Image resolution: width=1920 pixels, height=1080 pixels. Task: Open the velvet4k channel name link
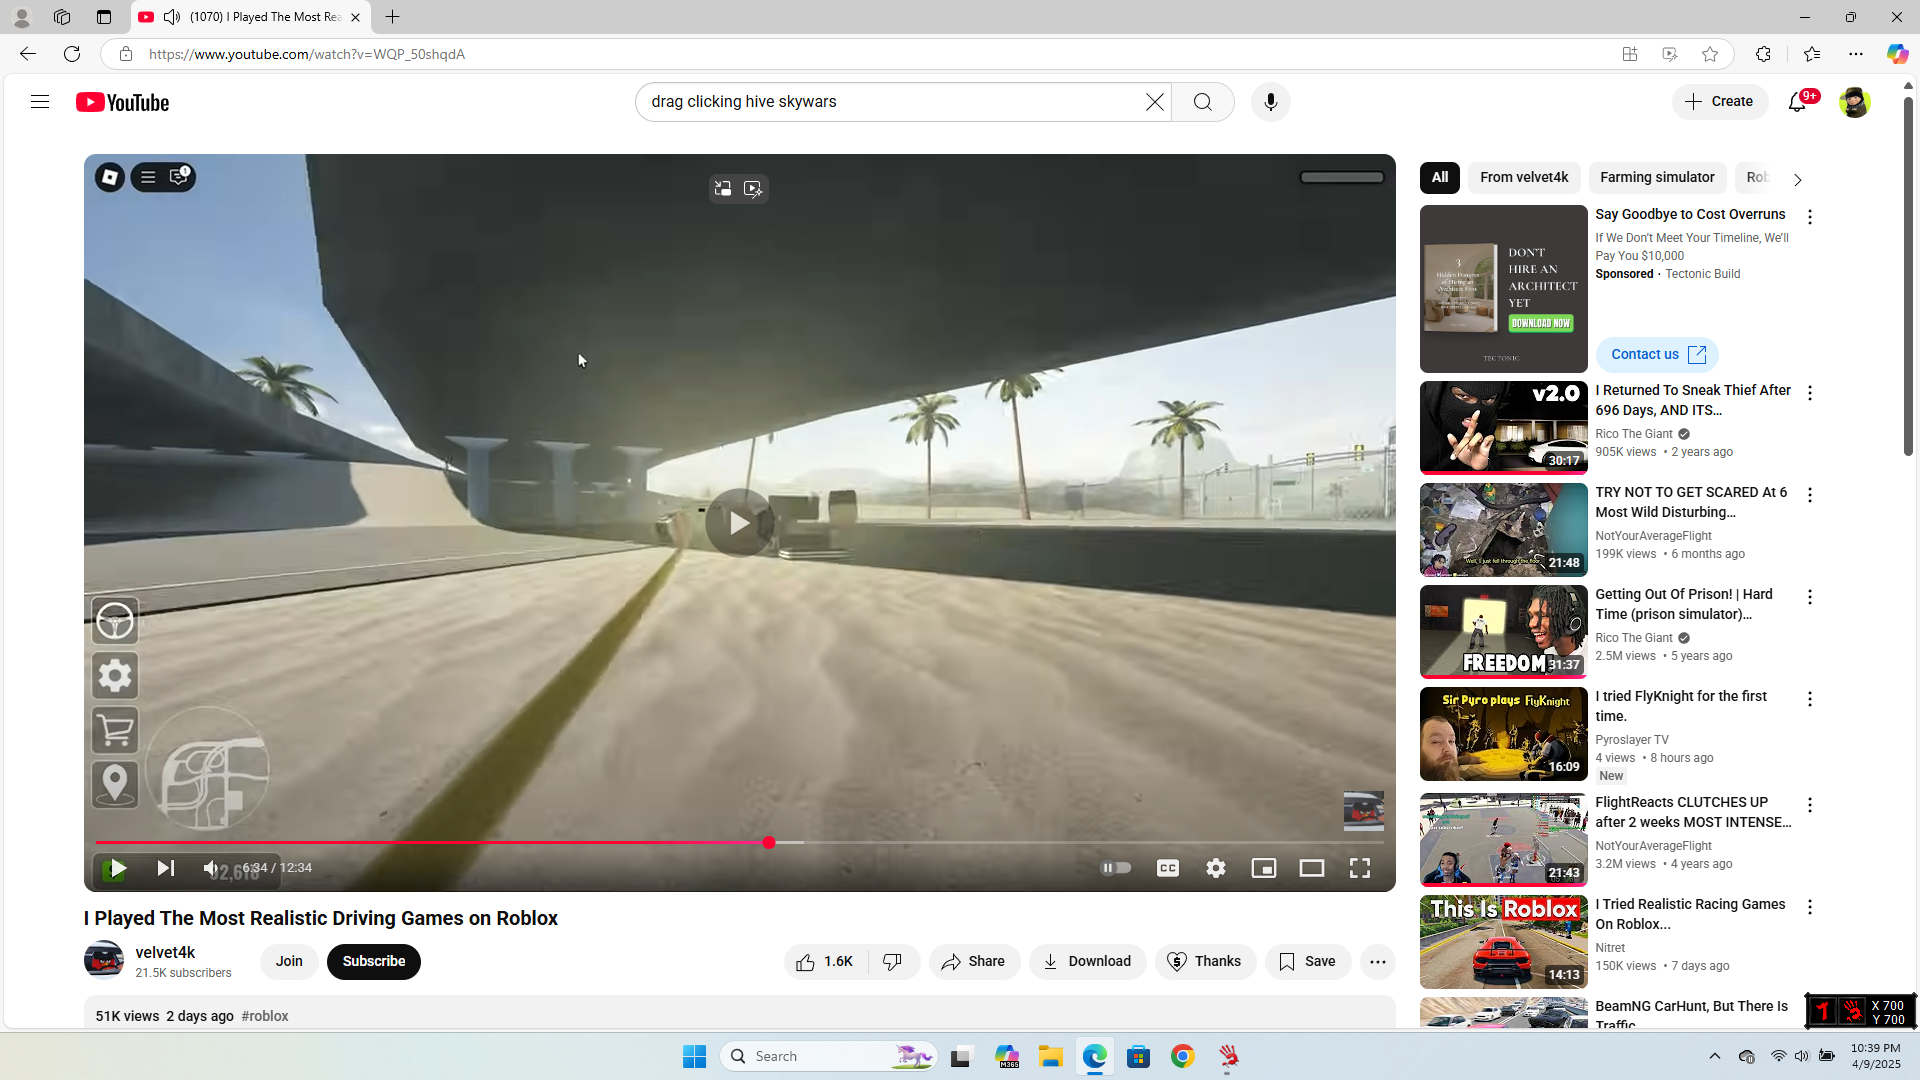165,953
